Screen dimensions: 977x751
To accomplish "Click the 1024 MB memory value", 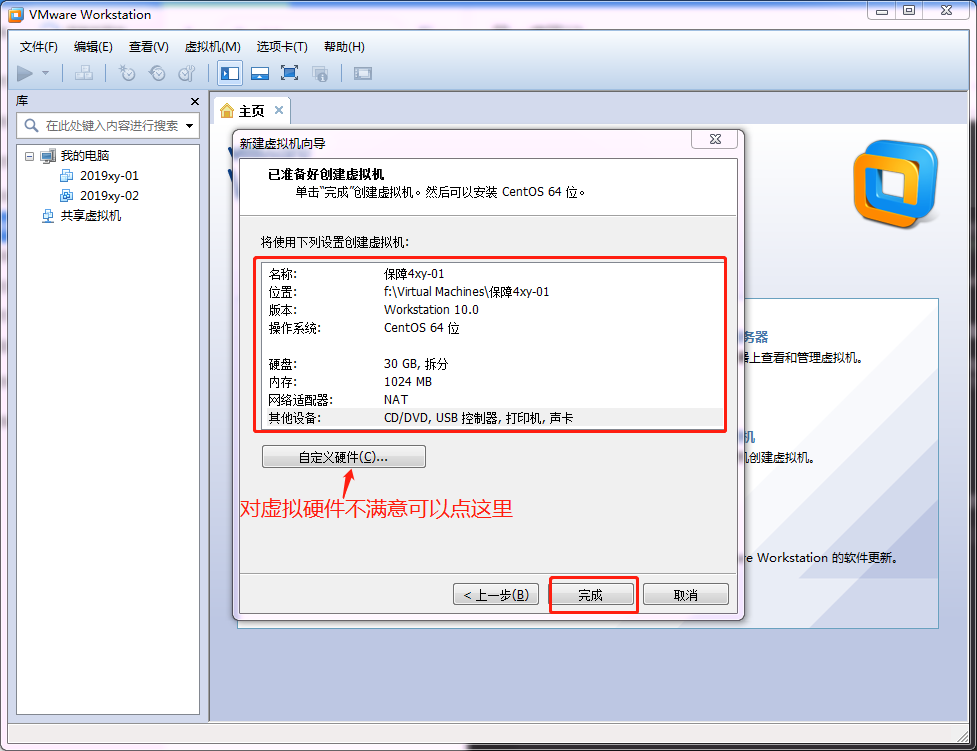I will click(407, 381).
